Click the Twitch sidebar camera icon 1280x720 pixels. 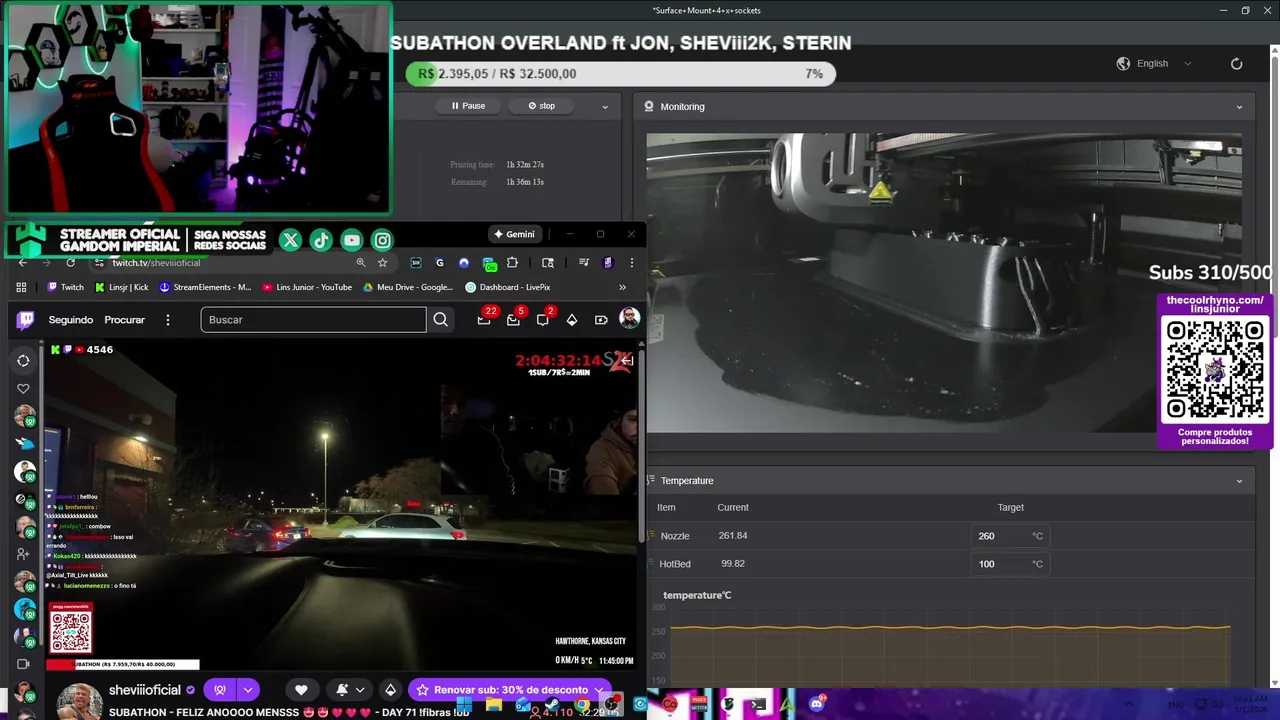click(23, 664)
